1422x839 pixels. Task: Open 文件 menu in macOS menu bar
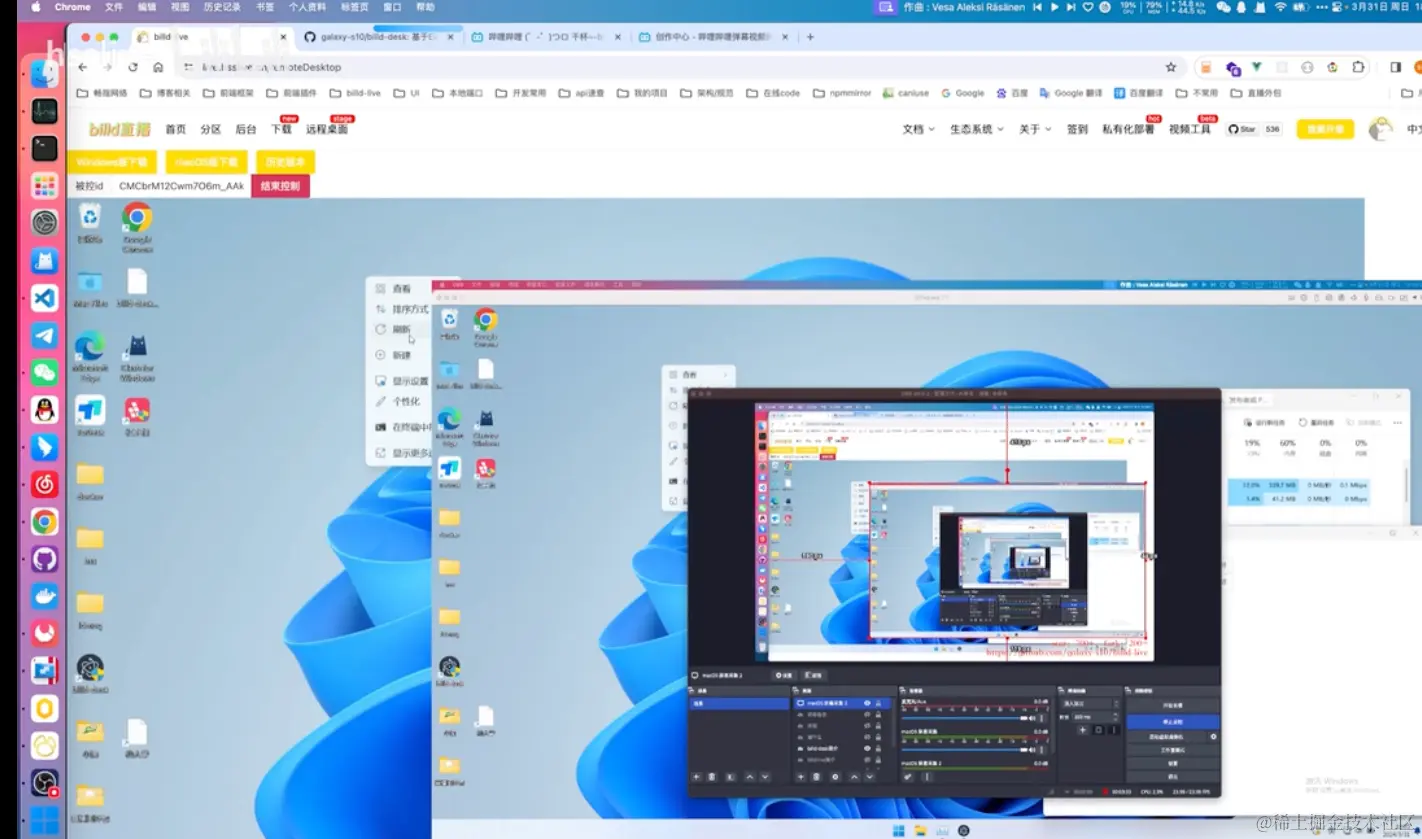click(x=114, y=7)
